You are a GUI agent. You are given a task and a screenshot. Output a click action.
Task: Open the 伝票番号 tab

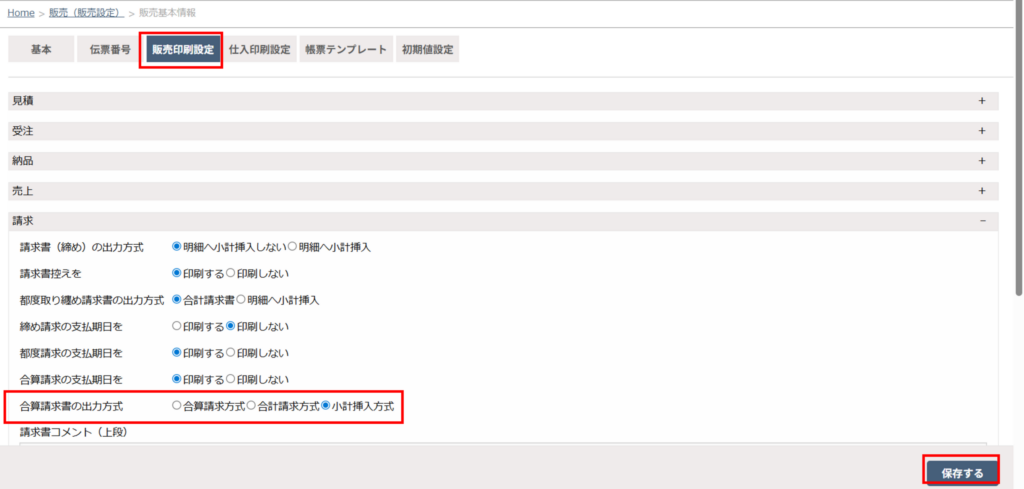pos(110,50)
